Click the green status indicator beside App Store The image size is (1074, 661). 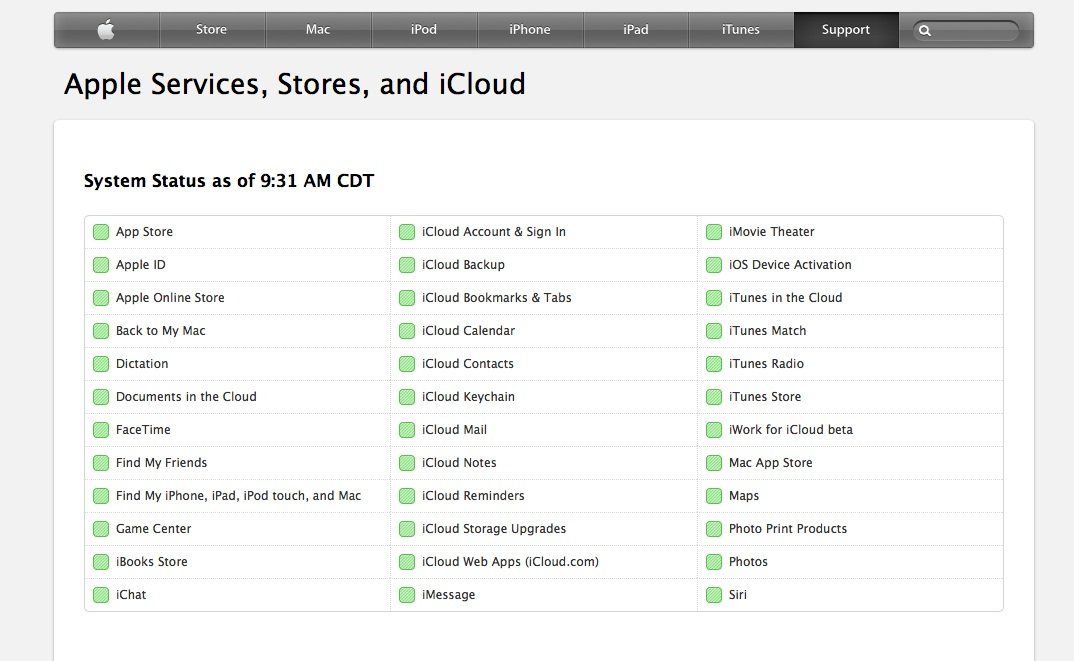pyautogui.click(x=100, y=231)
